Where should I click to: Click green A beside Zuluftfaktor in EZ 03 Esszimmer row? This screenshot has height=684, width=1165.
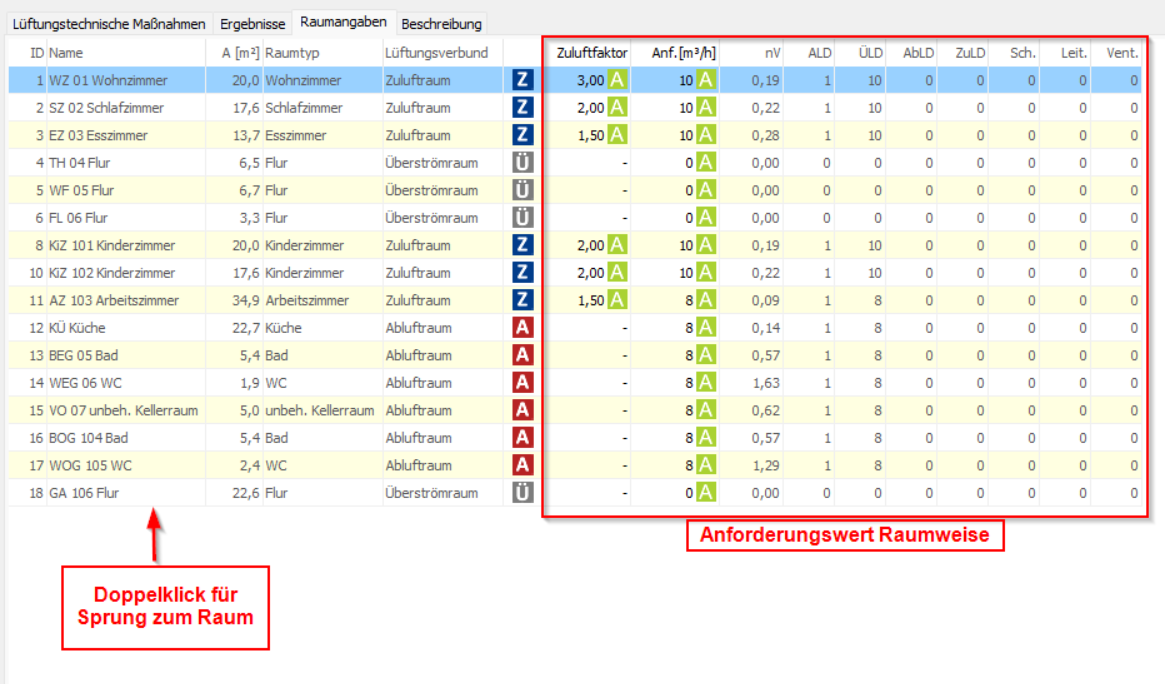(x=617, y=135)
